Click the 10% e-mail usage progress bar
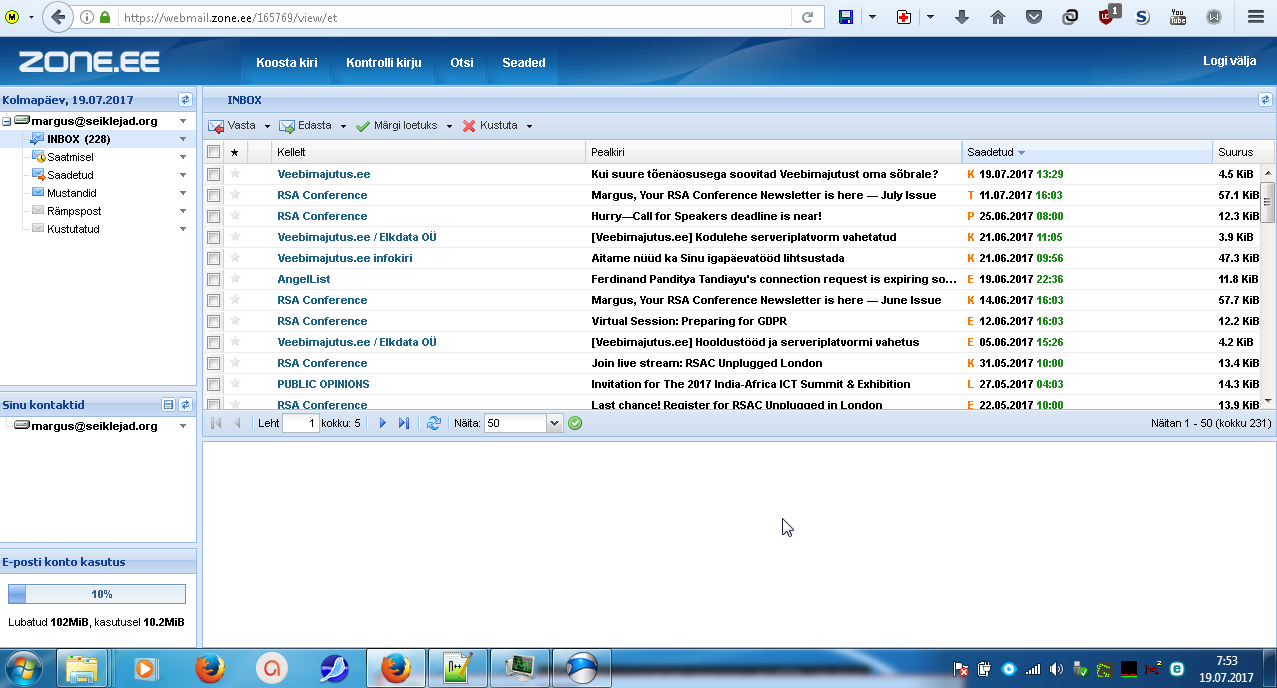The width and height of the screenshot is (1277, 688). click(97, 594)
